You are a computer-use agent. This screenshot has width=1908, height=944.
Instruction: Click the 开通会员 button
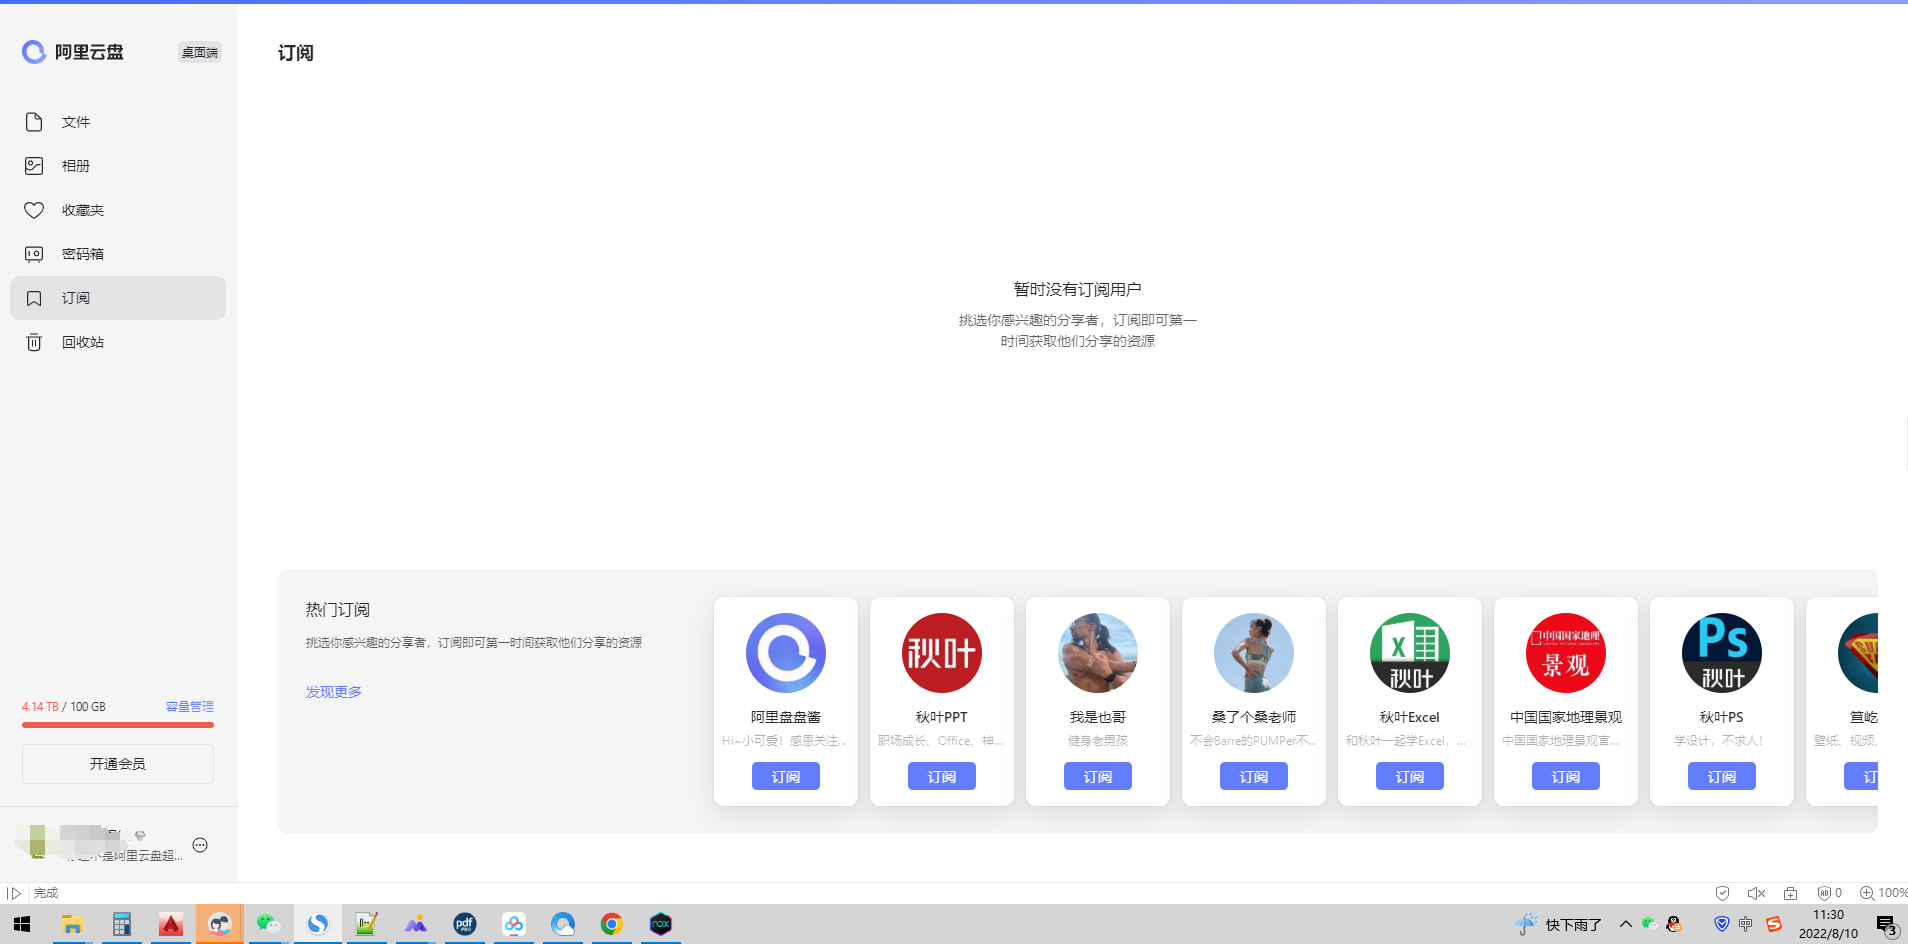[118, 764]
